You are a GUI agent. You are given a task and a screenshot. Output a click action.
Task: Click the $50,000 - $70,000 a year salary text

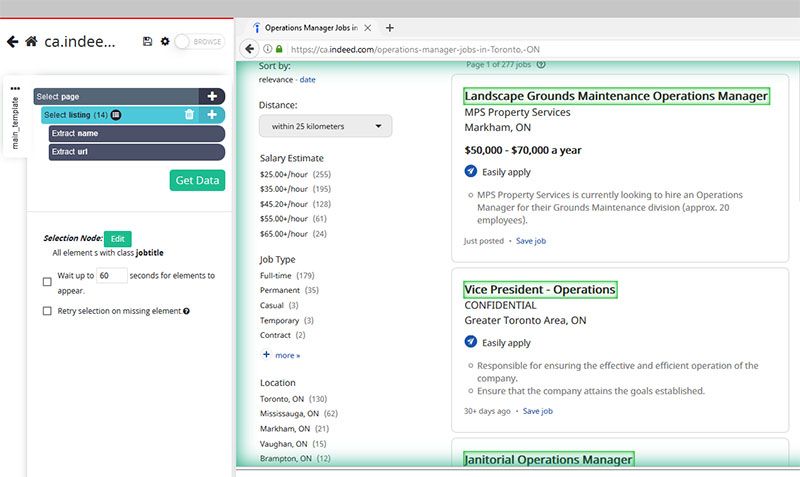[523, 150]
